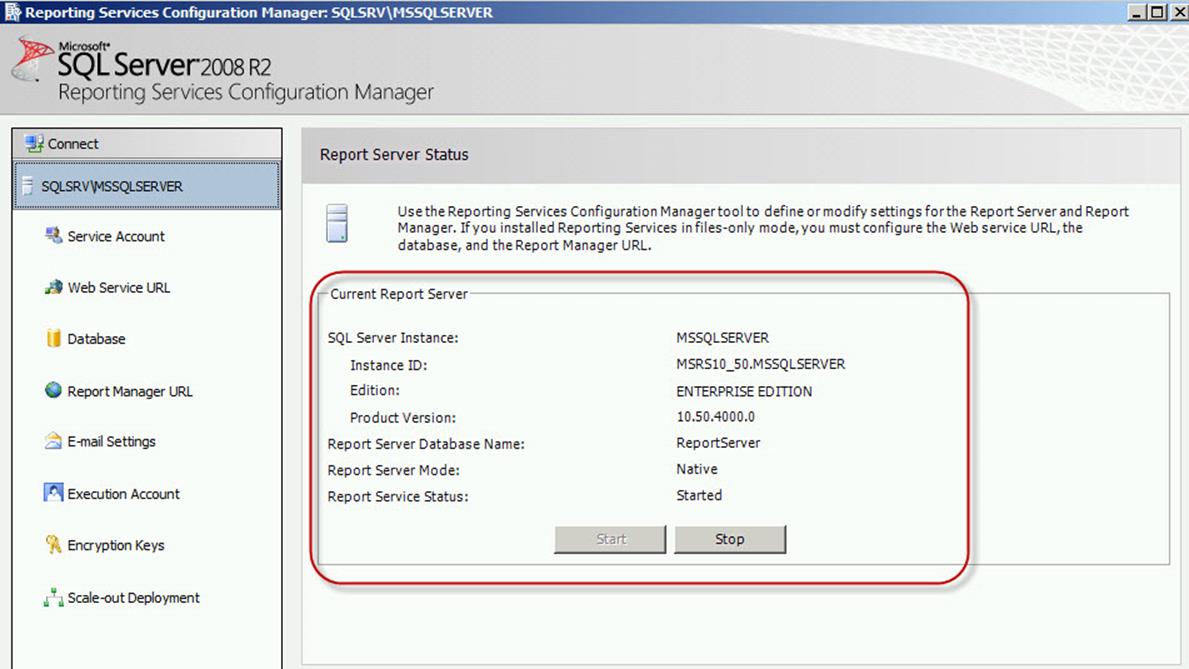Click the SQL Server Instance label
Image resolution: width=1189 pixels, height=669 pixels.
pos(393,338)
